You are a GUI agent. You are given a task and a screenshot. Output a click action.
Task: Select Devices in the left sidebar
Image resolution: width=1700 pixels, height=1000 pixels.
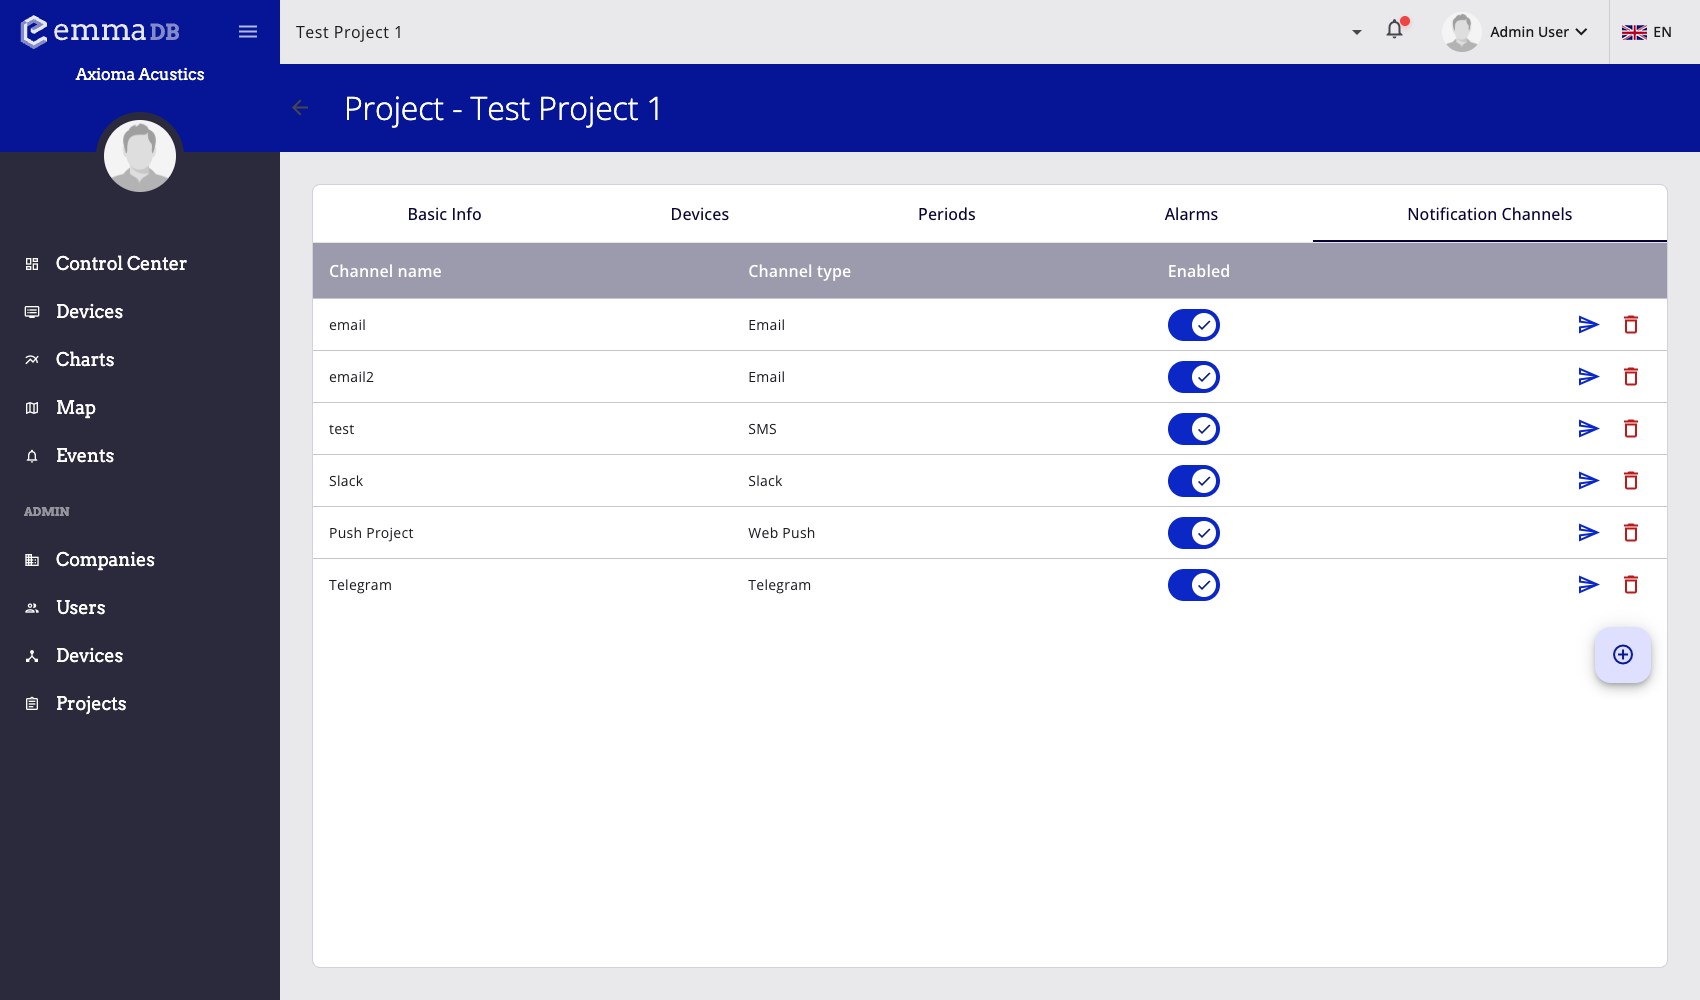pyautogui.click(x=89, y=311)
